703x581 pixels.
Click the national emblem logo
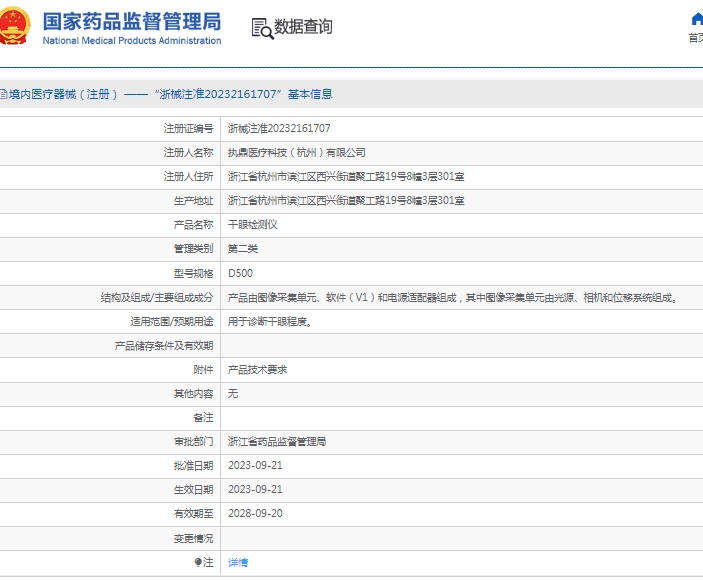pos(14,26)
